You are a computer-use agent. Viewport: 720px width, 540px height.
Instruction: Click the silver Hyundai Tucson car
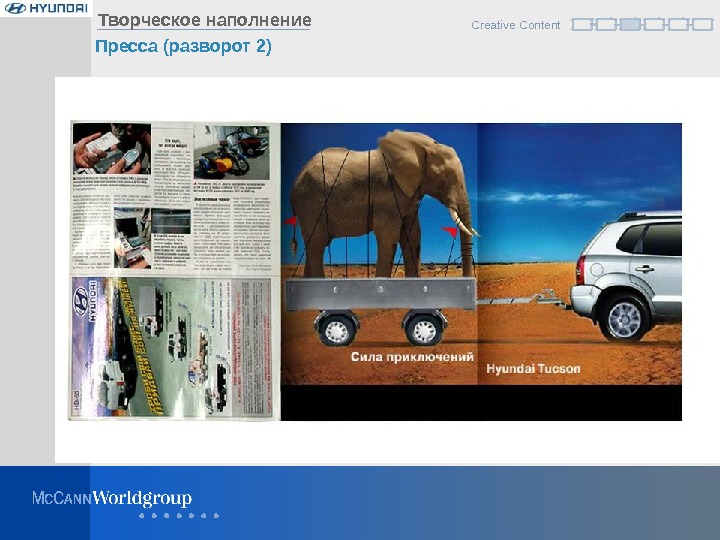626,276
